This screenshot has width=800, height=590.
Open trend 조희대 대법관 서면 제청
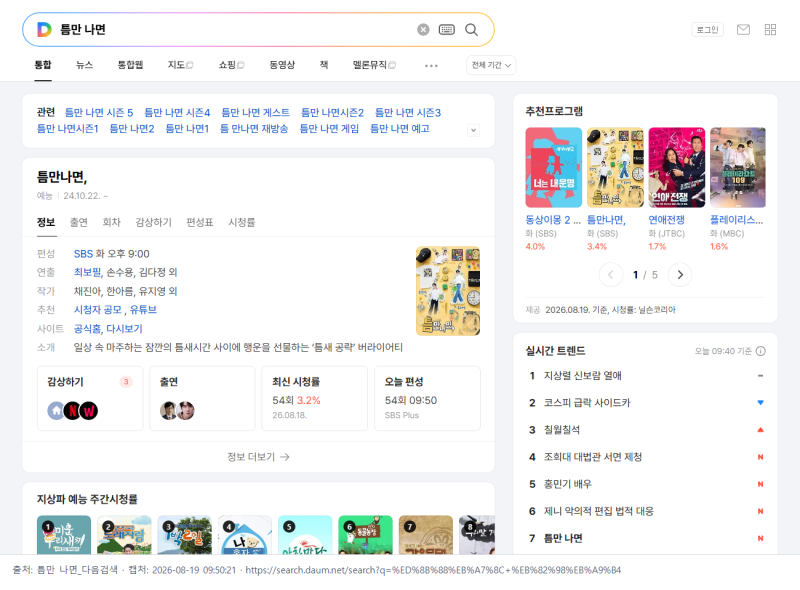click(x=593, y=457)
